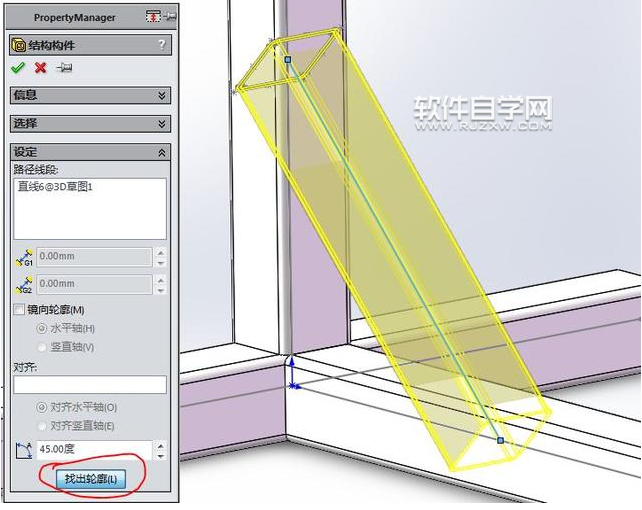This screenshot has width=642, height=510.
Task: Enable the 镜向轮廓(M) checkbox
Action: [x=19, y=309]
